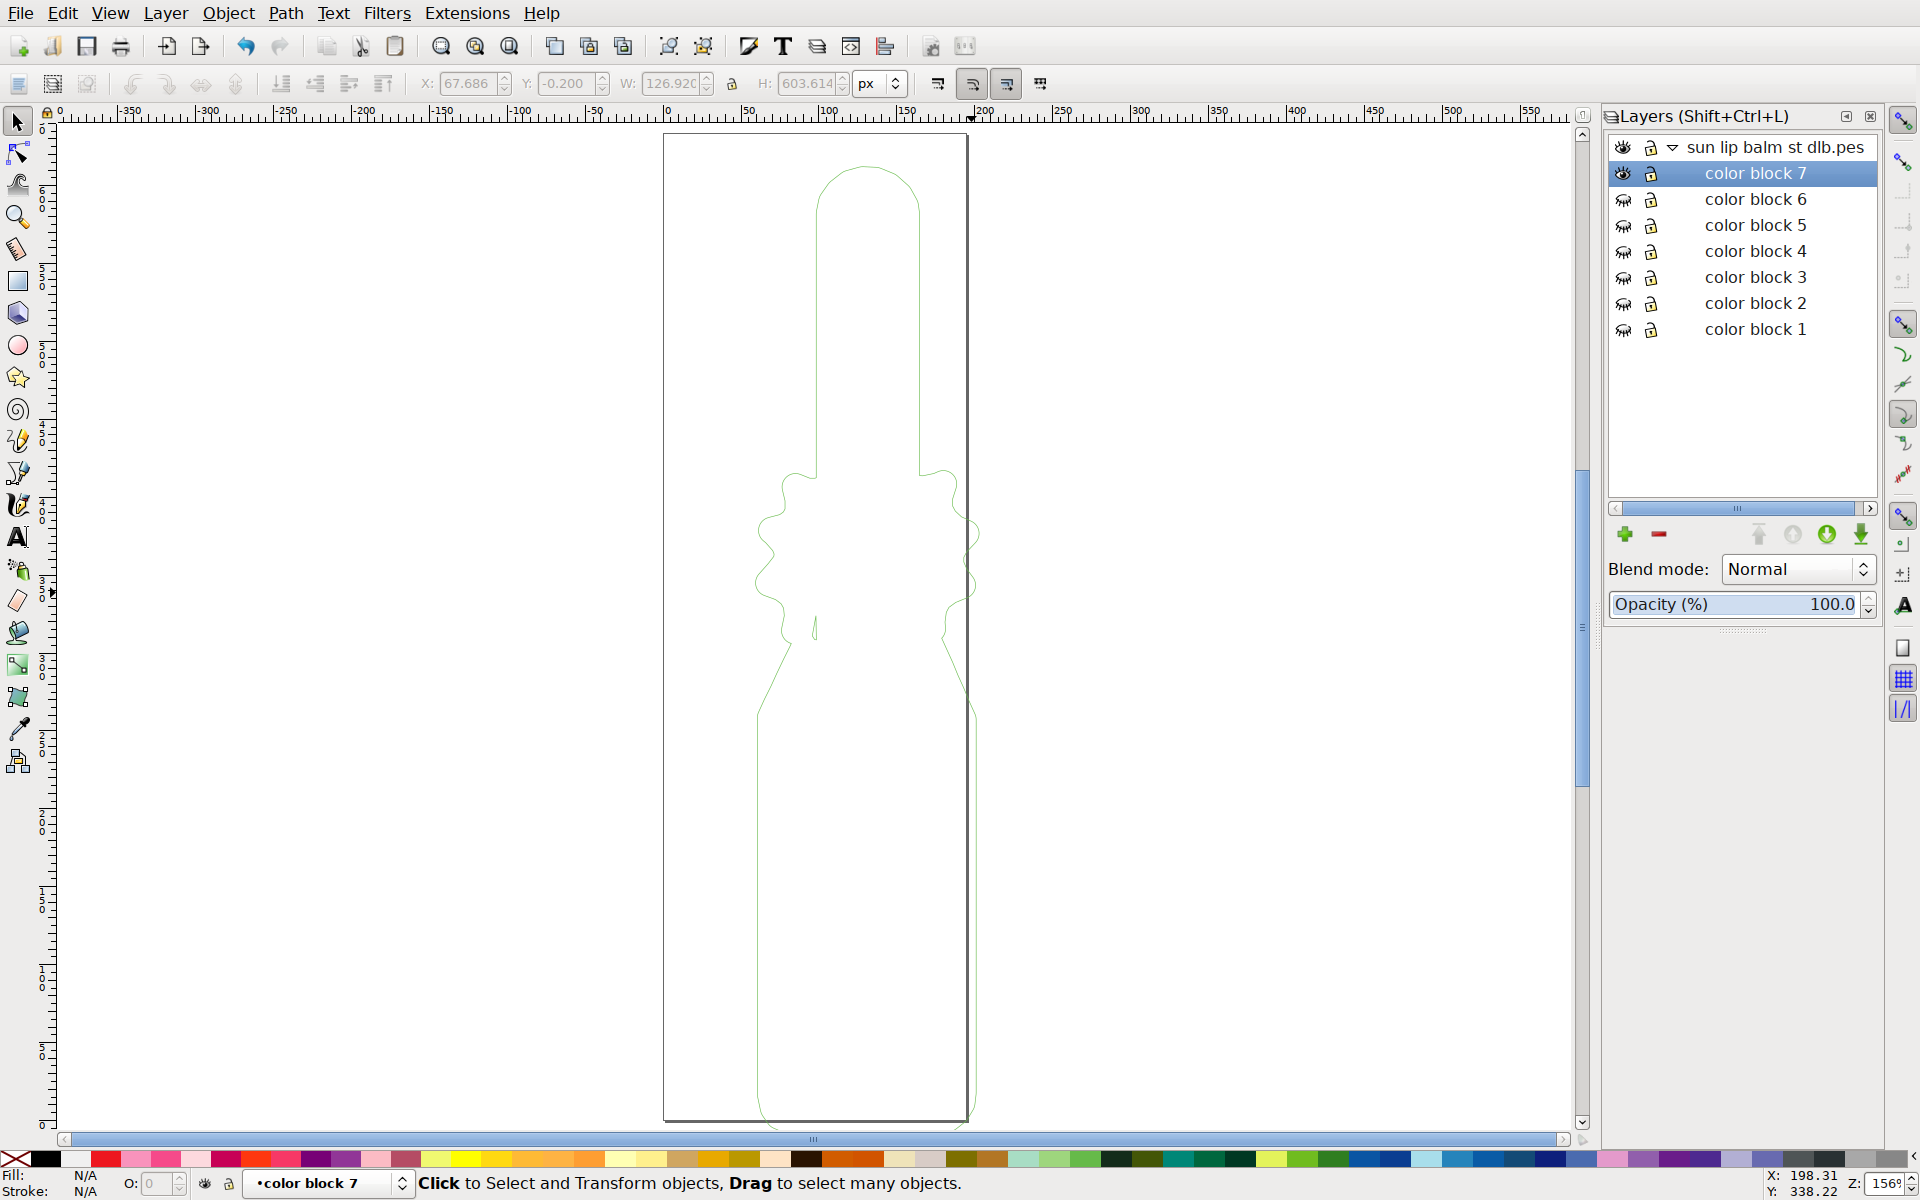Select the Eraser tool
This screenshot has height=1200, width=1920.
17,601
